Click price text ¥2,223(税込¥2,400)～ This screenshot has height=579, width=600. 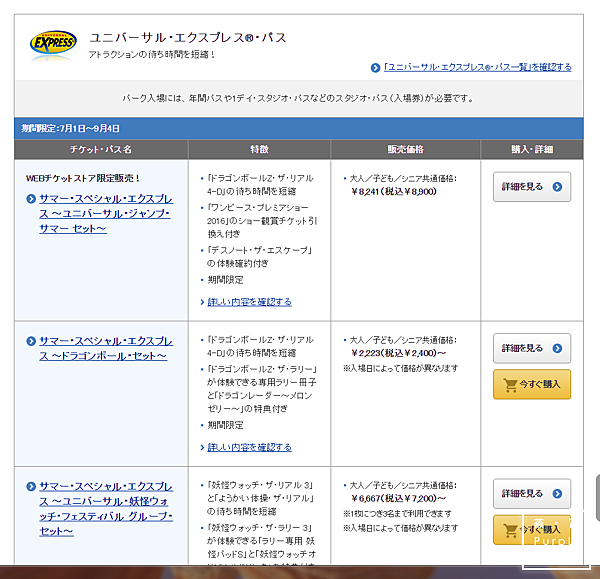[398, 353]
